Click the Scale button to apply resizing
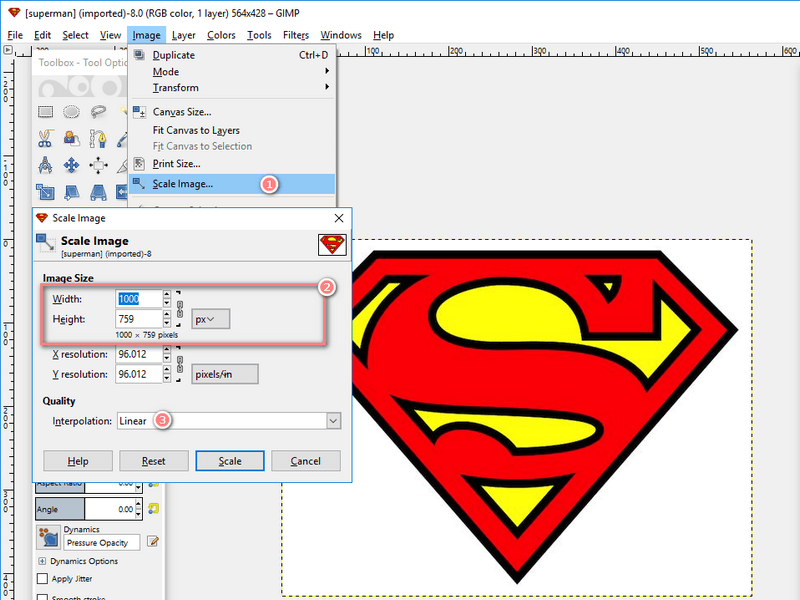Image resolution: width=800 pixels, height=600 pixels. [x=230, y=461]
